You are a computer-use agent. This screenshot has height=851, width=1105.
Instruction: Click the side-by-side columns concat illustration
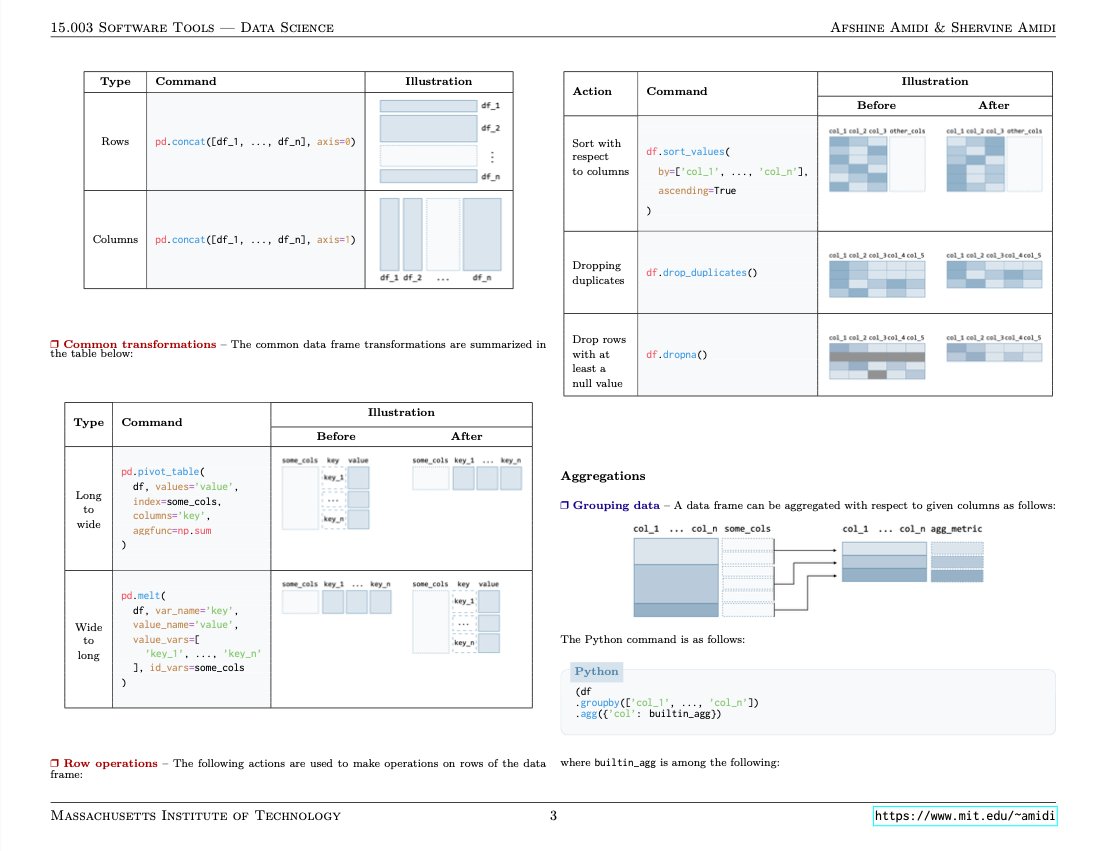point(440,240)
